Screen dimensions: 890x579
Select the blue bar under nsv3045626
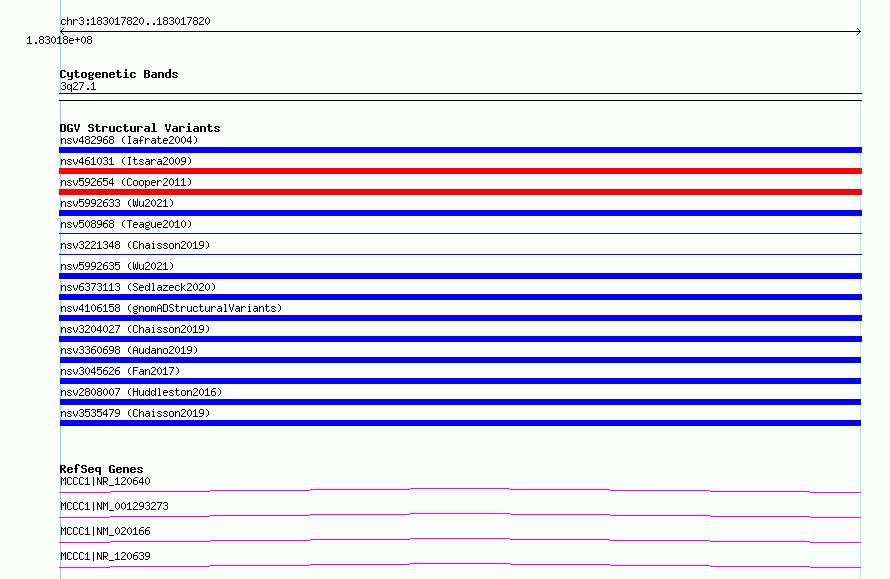(x=460, y=381)
